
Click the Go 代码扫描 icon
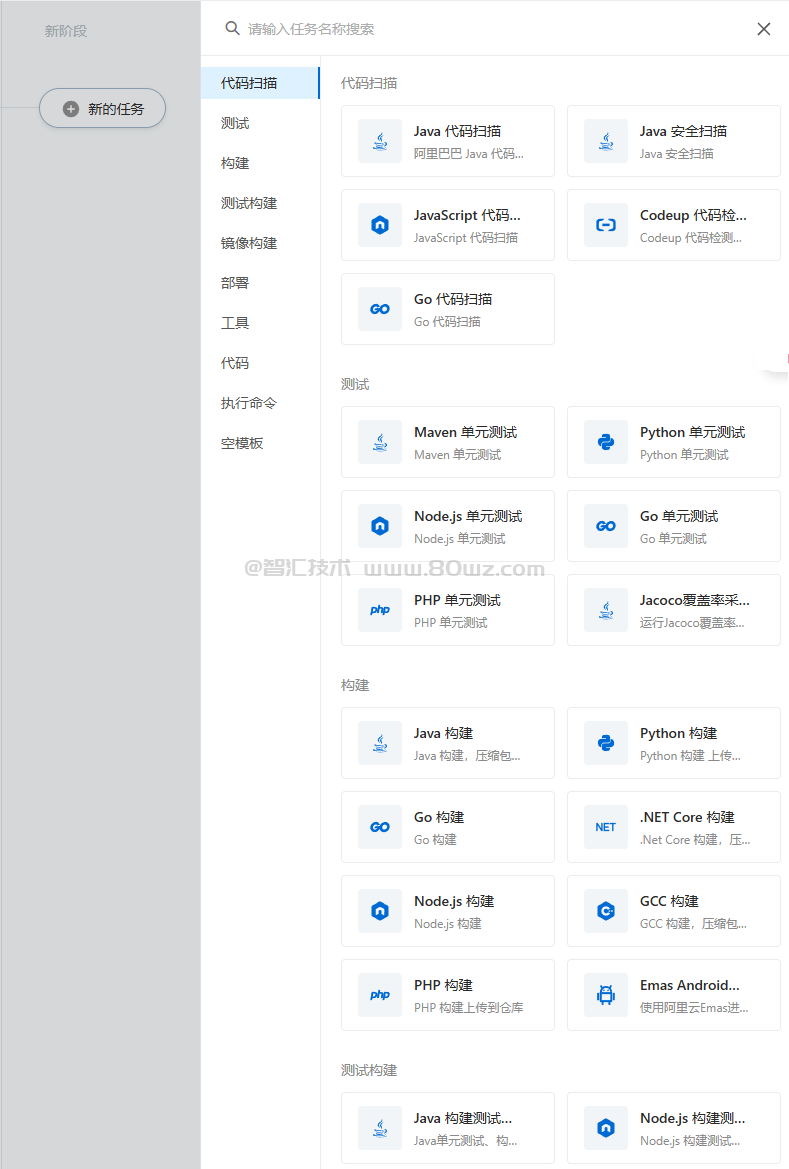click(380, 310)
